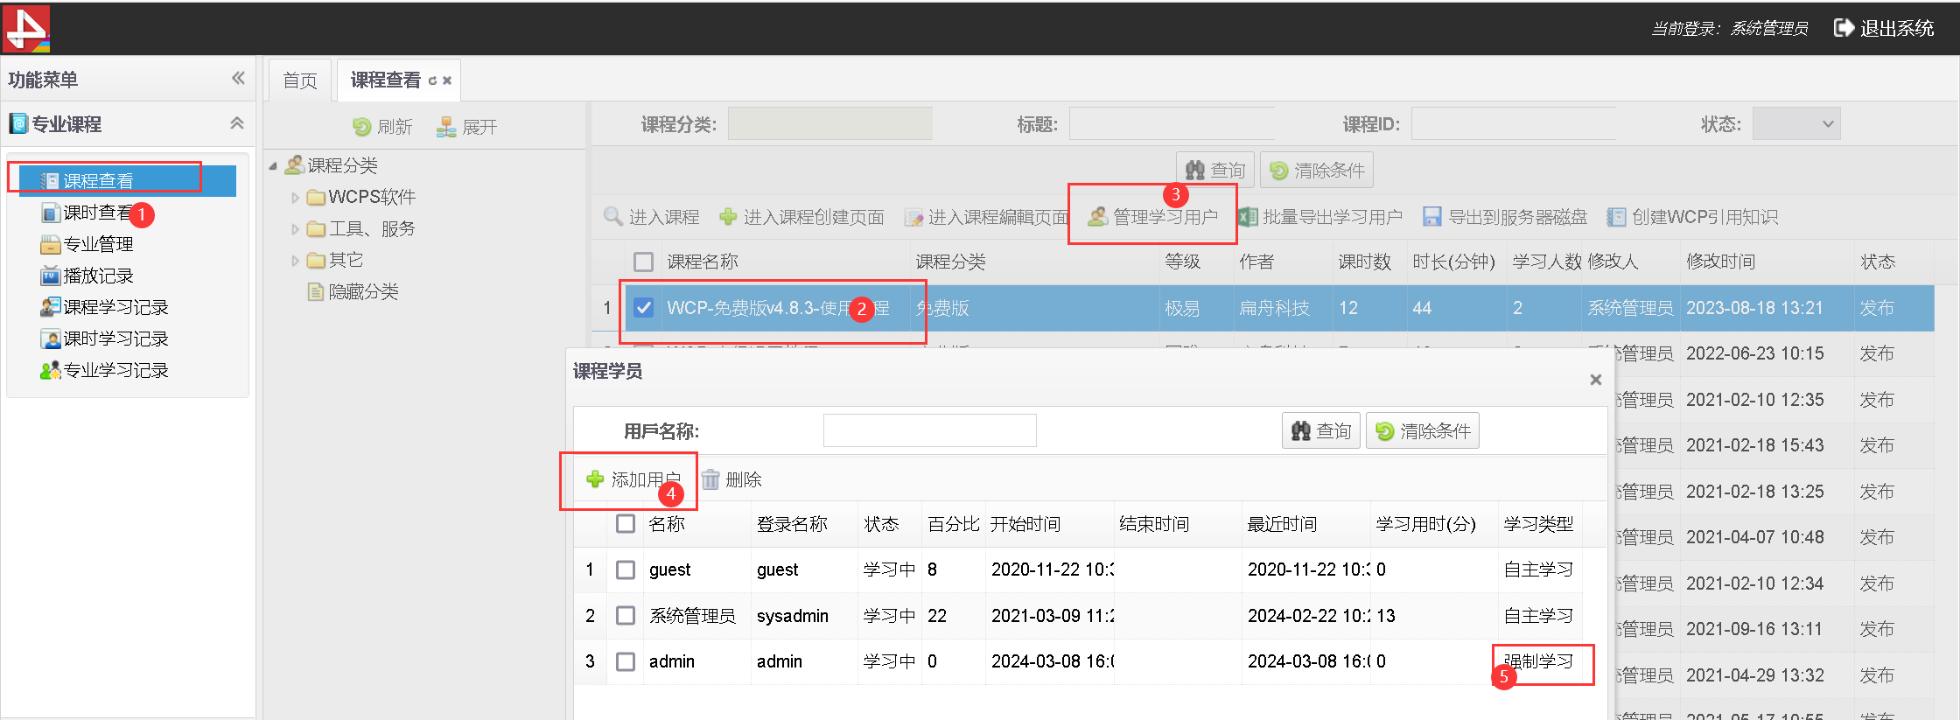The image size is (1960, 720).
Task: Sort students by 学习类型 column header
Action: [1538, 524]
